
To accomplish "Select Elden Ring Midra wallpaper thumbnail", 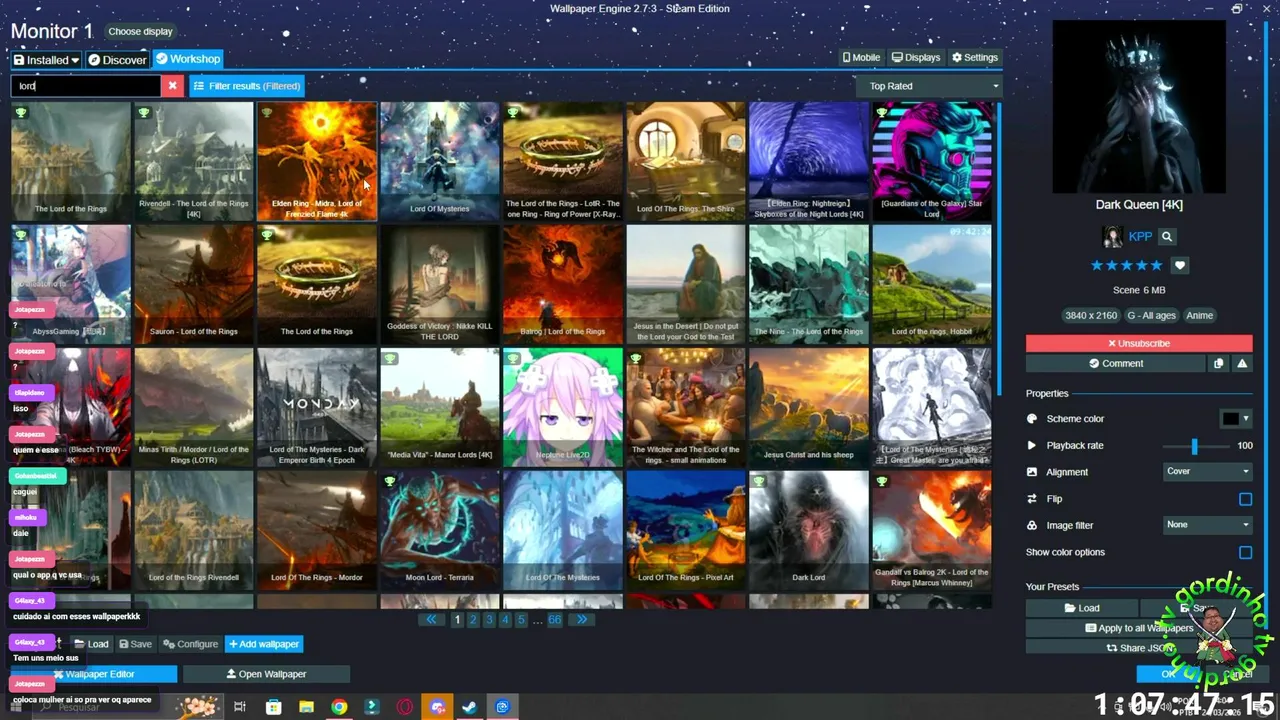I will coord(317,161).
